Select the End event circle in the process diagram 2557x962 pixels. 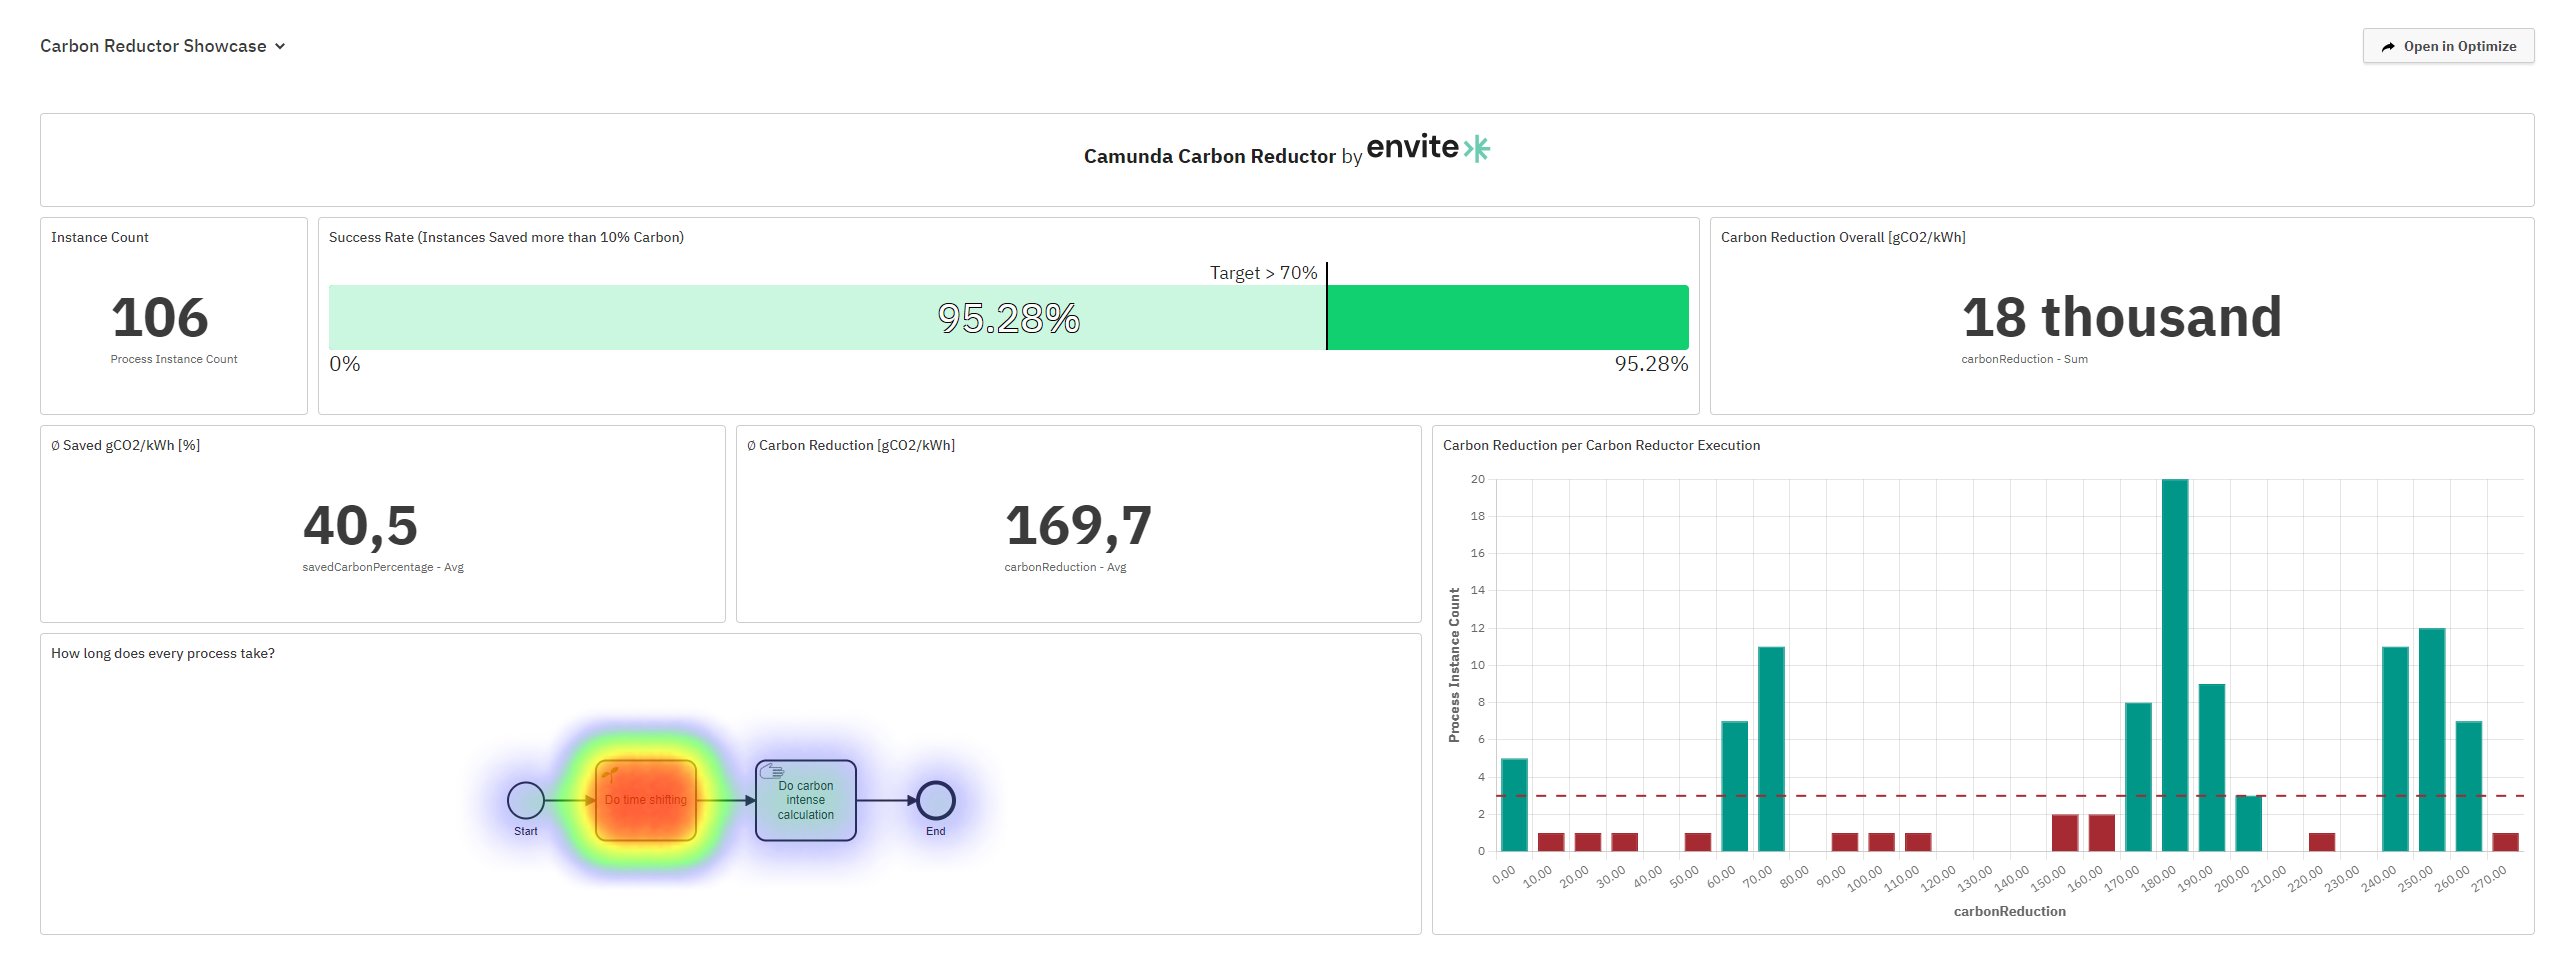click(x=936, y=800)
